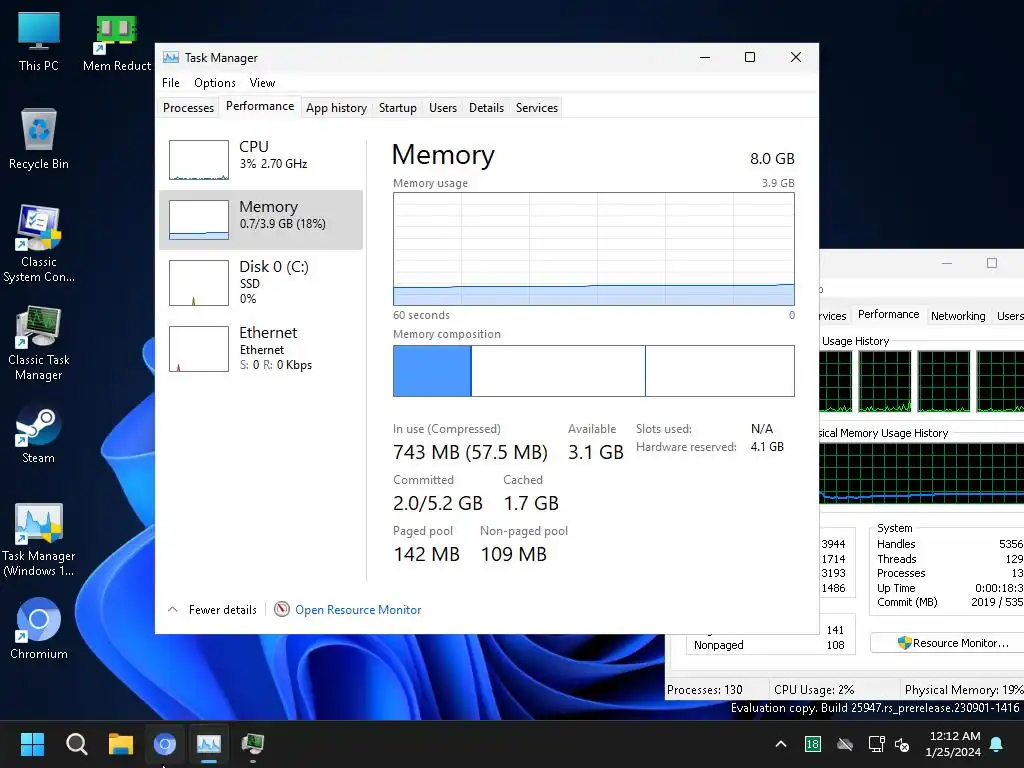The height and width of the screenshot is (768, 1024).
Task: Open the notification bell in the tray
Action: point(997,744)
